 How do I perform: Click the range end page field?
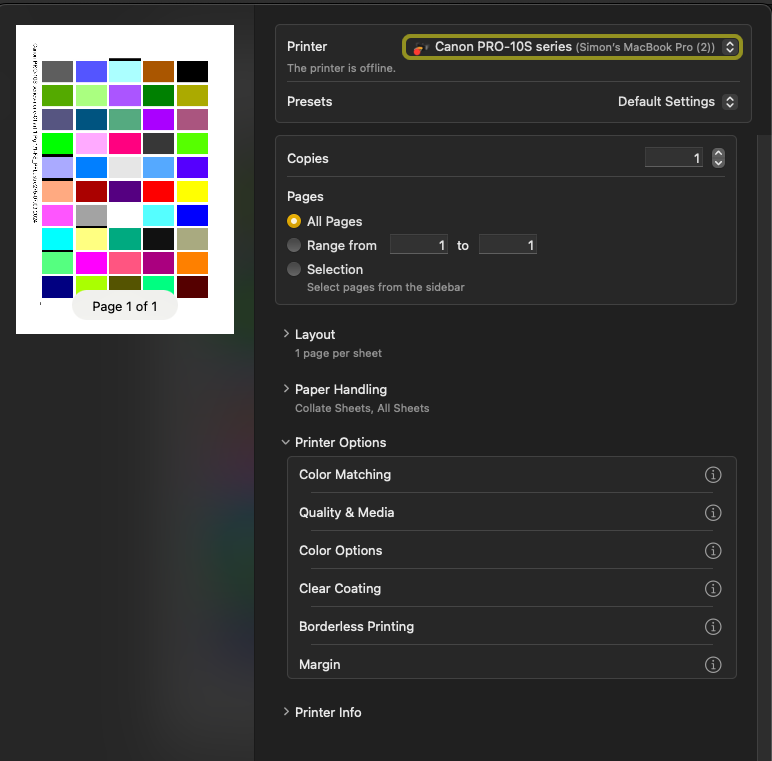[507, 245]
